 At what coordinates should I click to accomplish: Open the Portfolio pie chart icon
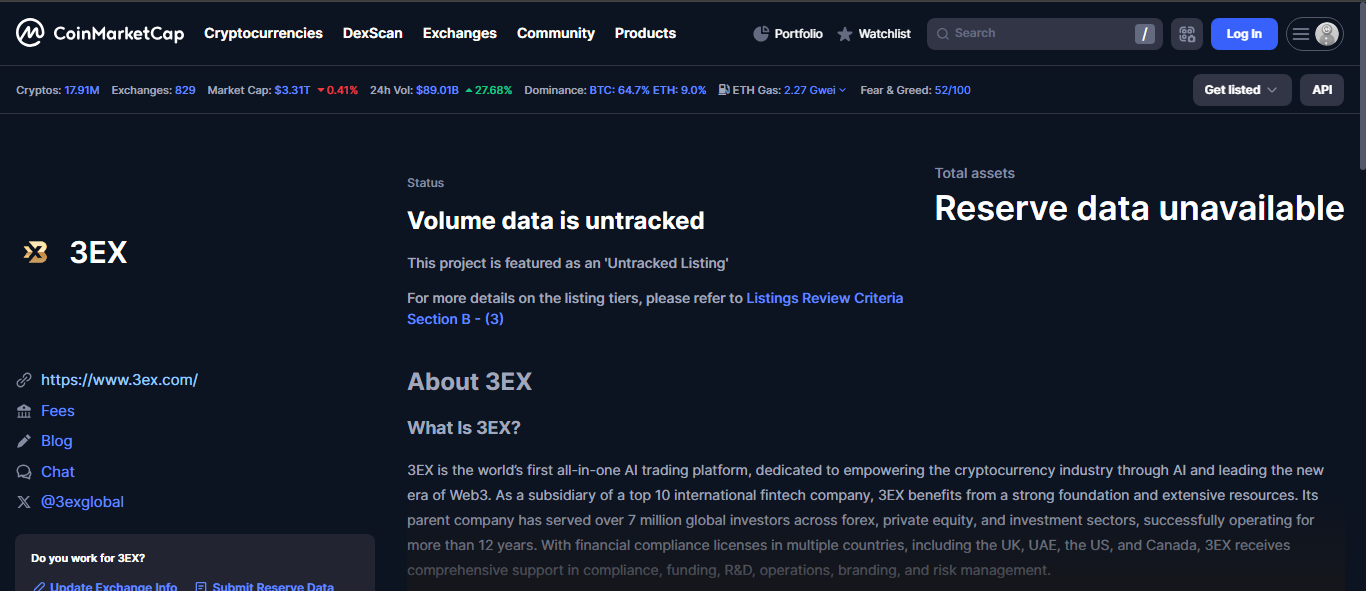click(761, 34)
